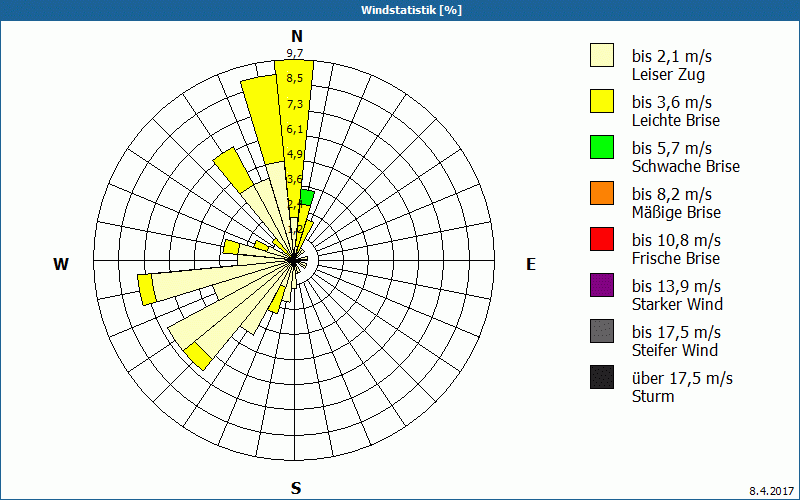Click the 7,3 scale value
The image size is (800, 500).
pos(294,104)
